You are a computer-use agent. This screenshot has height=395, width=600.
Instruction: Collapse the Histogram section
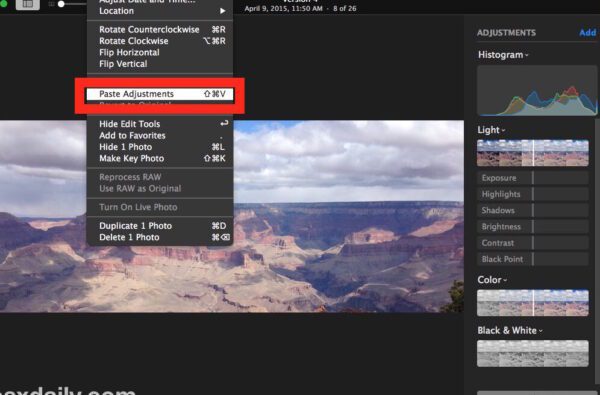click(x=503, y=55)
